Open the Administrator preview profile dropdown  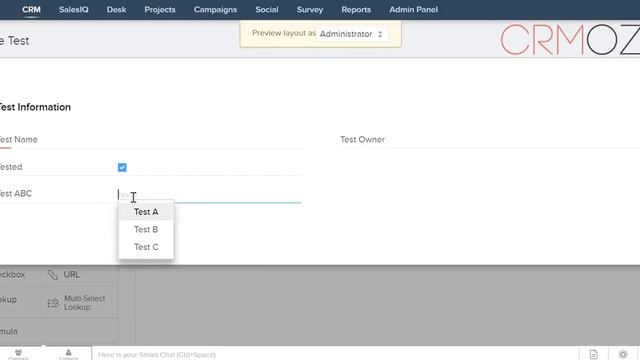coord(351,34)
